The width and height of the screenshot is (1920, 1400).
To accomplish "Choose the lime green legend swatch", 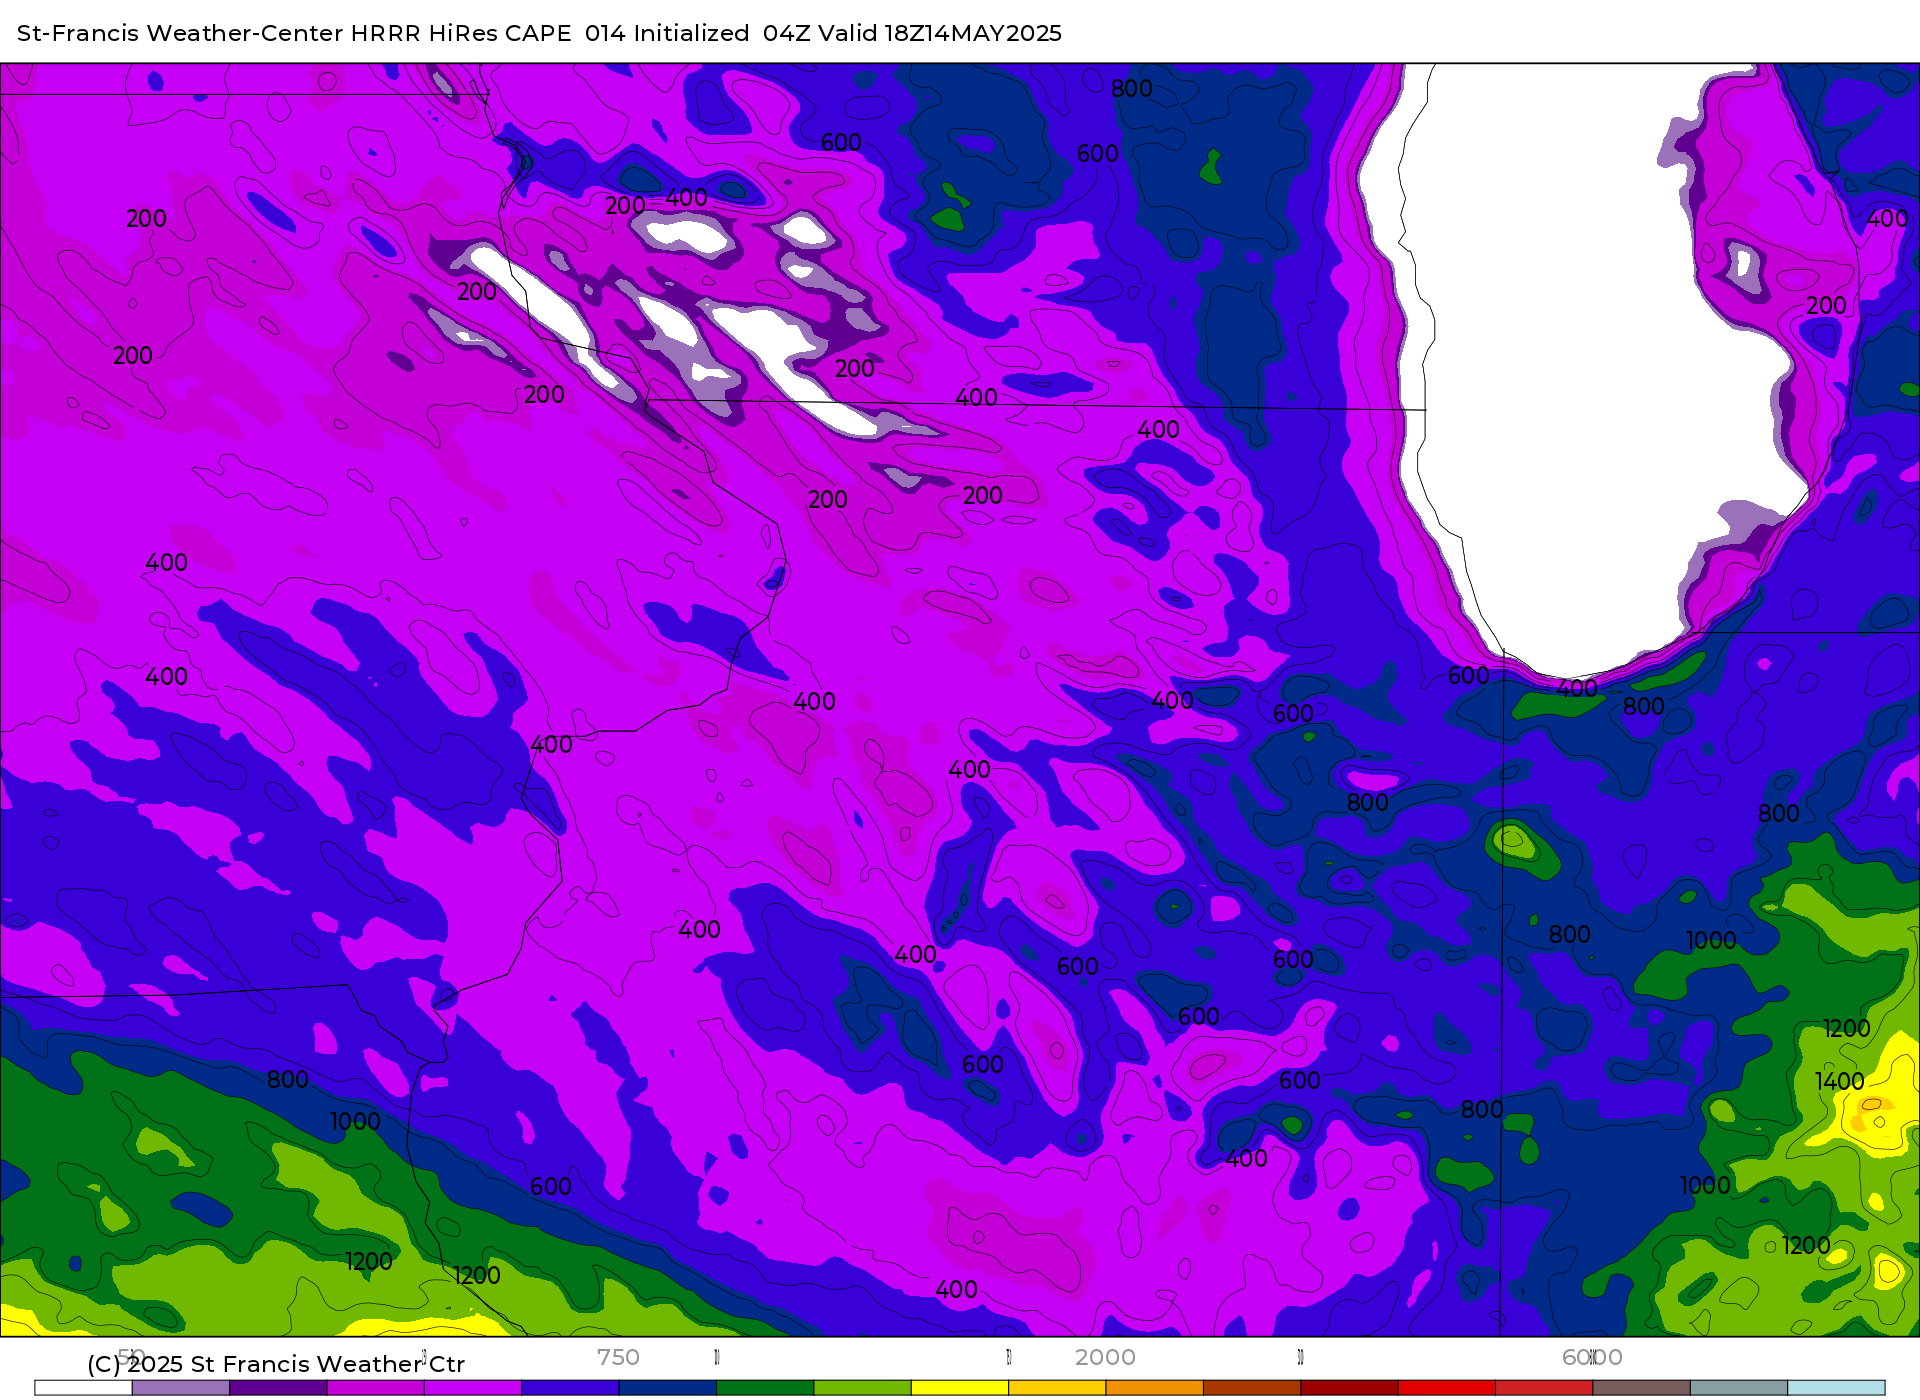I will (x=863, y=1388).
